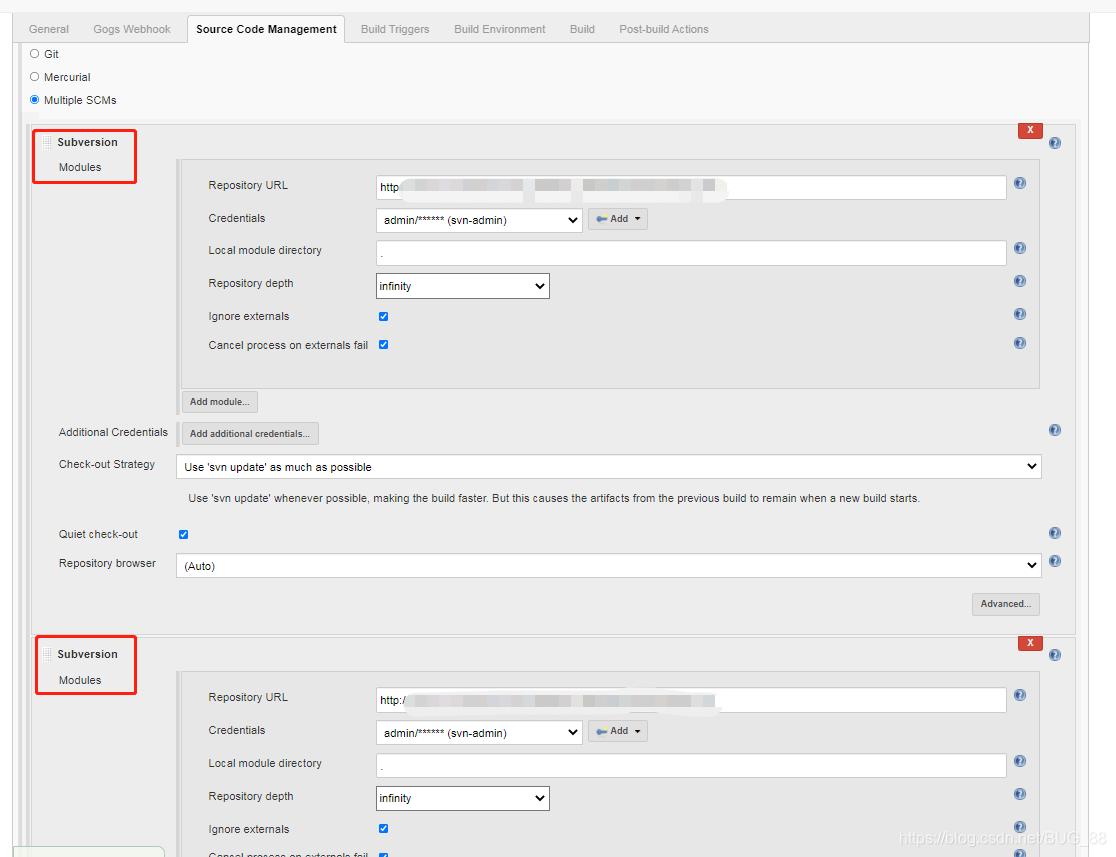
Task: Select the Mercurial radio option
Action: pos(34,76)
